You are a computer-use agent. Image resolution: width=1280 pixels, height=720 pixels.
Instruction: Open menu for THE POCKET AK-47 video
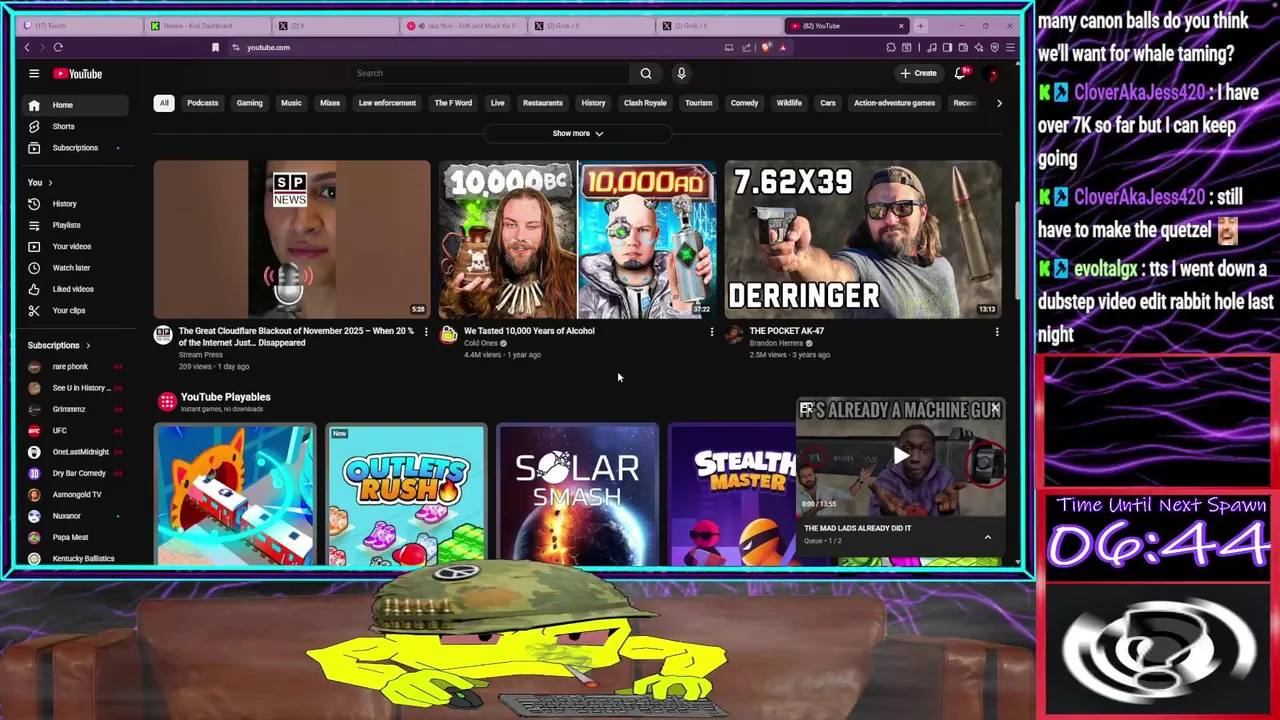(997, 331)
